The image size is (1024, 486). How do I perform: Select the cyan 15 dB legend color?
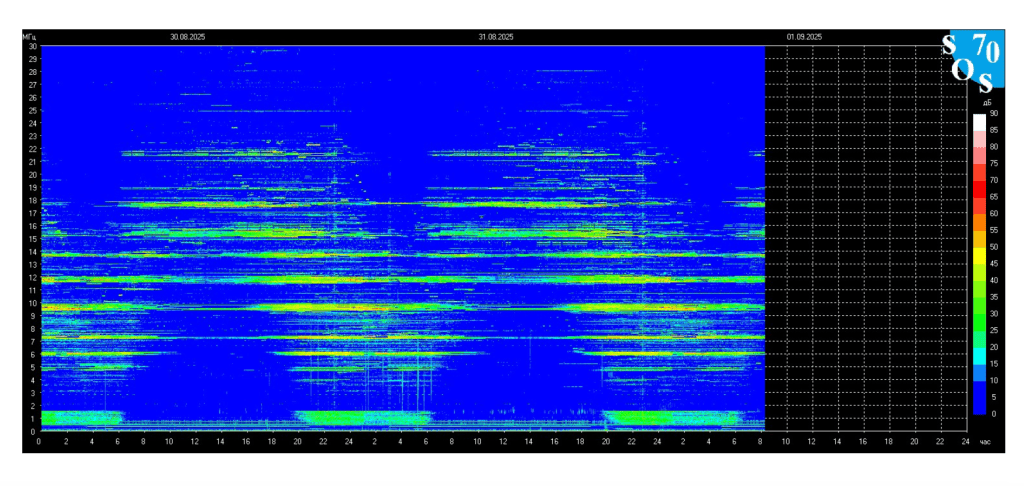[x=978, y=372]
